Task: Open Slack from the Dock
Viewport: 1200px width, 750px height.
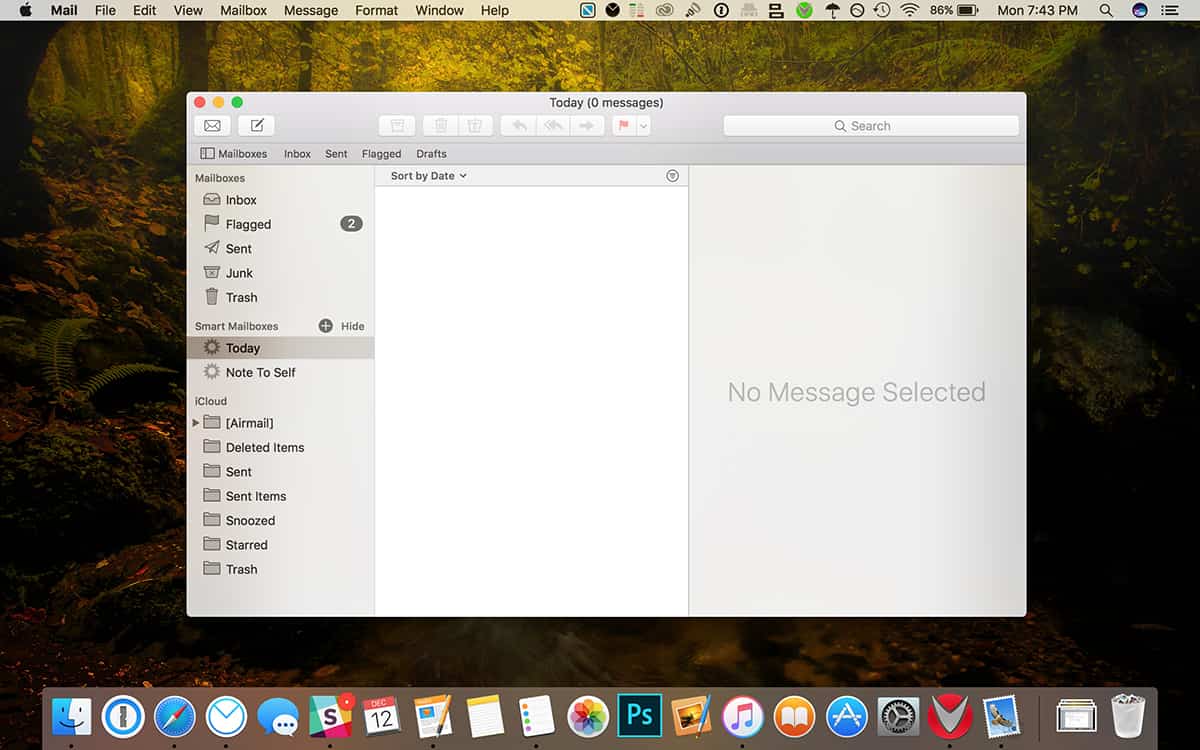Action: (x=330, y=717)
